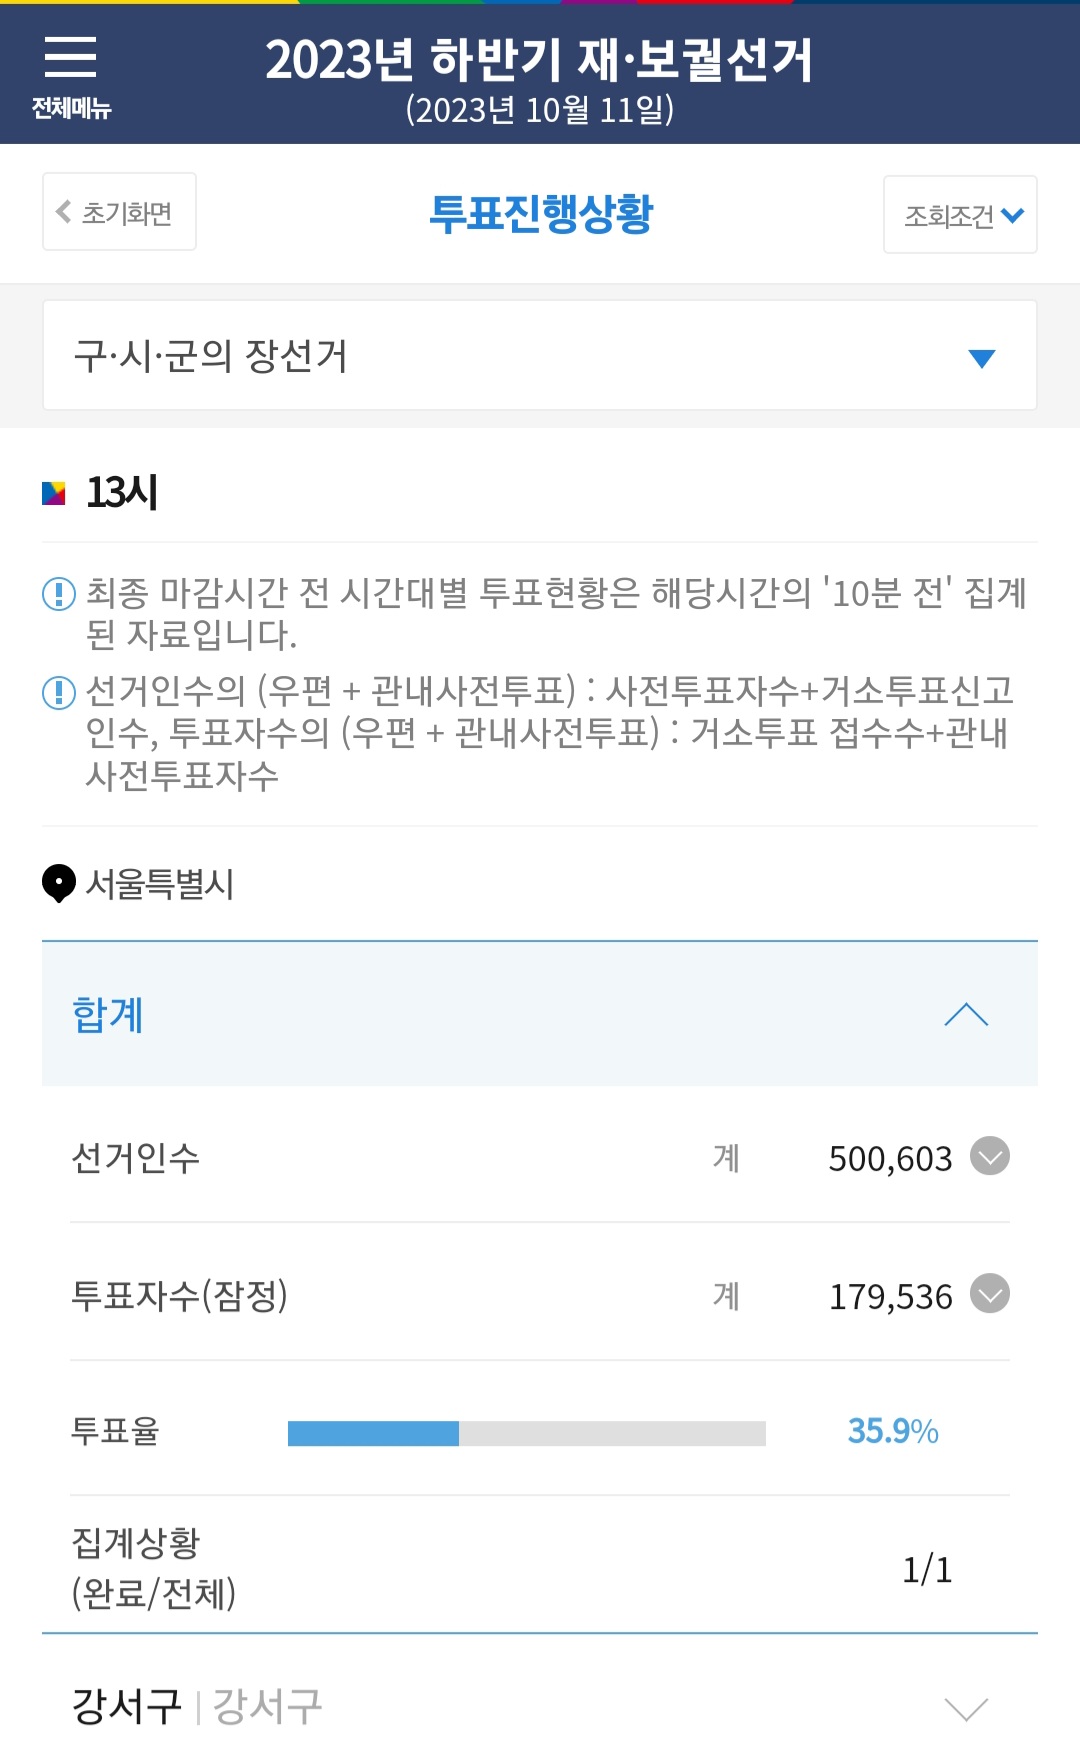Click the 179,536 voter count value
The image size is (1080, 1752).
[x=890, y=1297]
